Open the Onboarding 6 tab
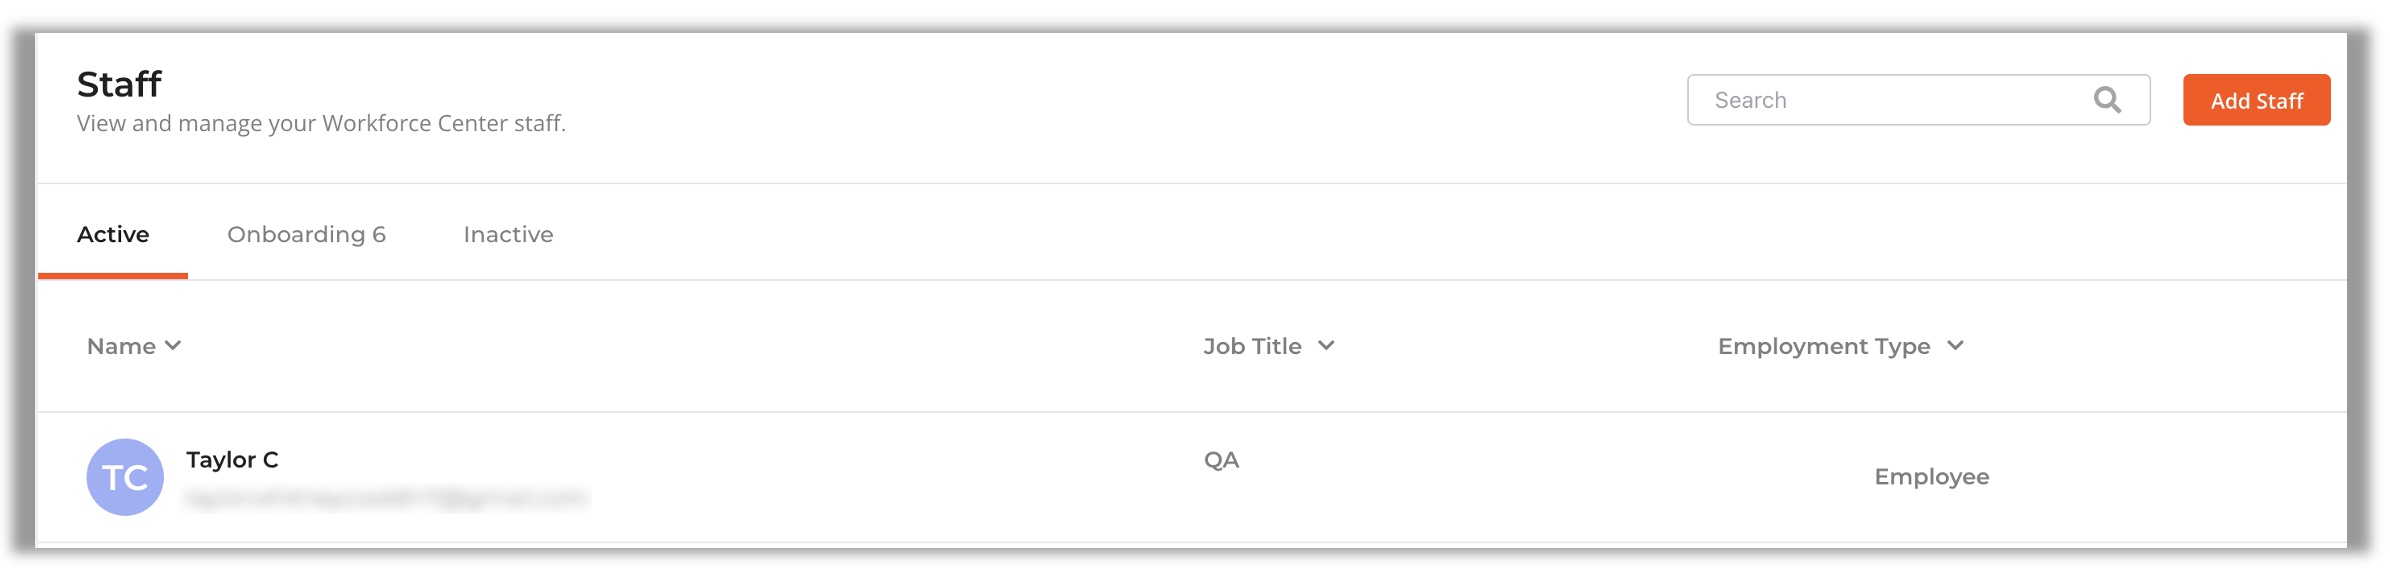The width and height of the screenshot is (2390, 578). tap(306, 234)
